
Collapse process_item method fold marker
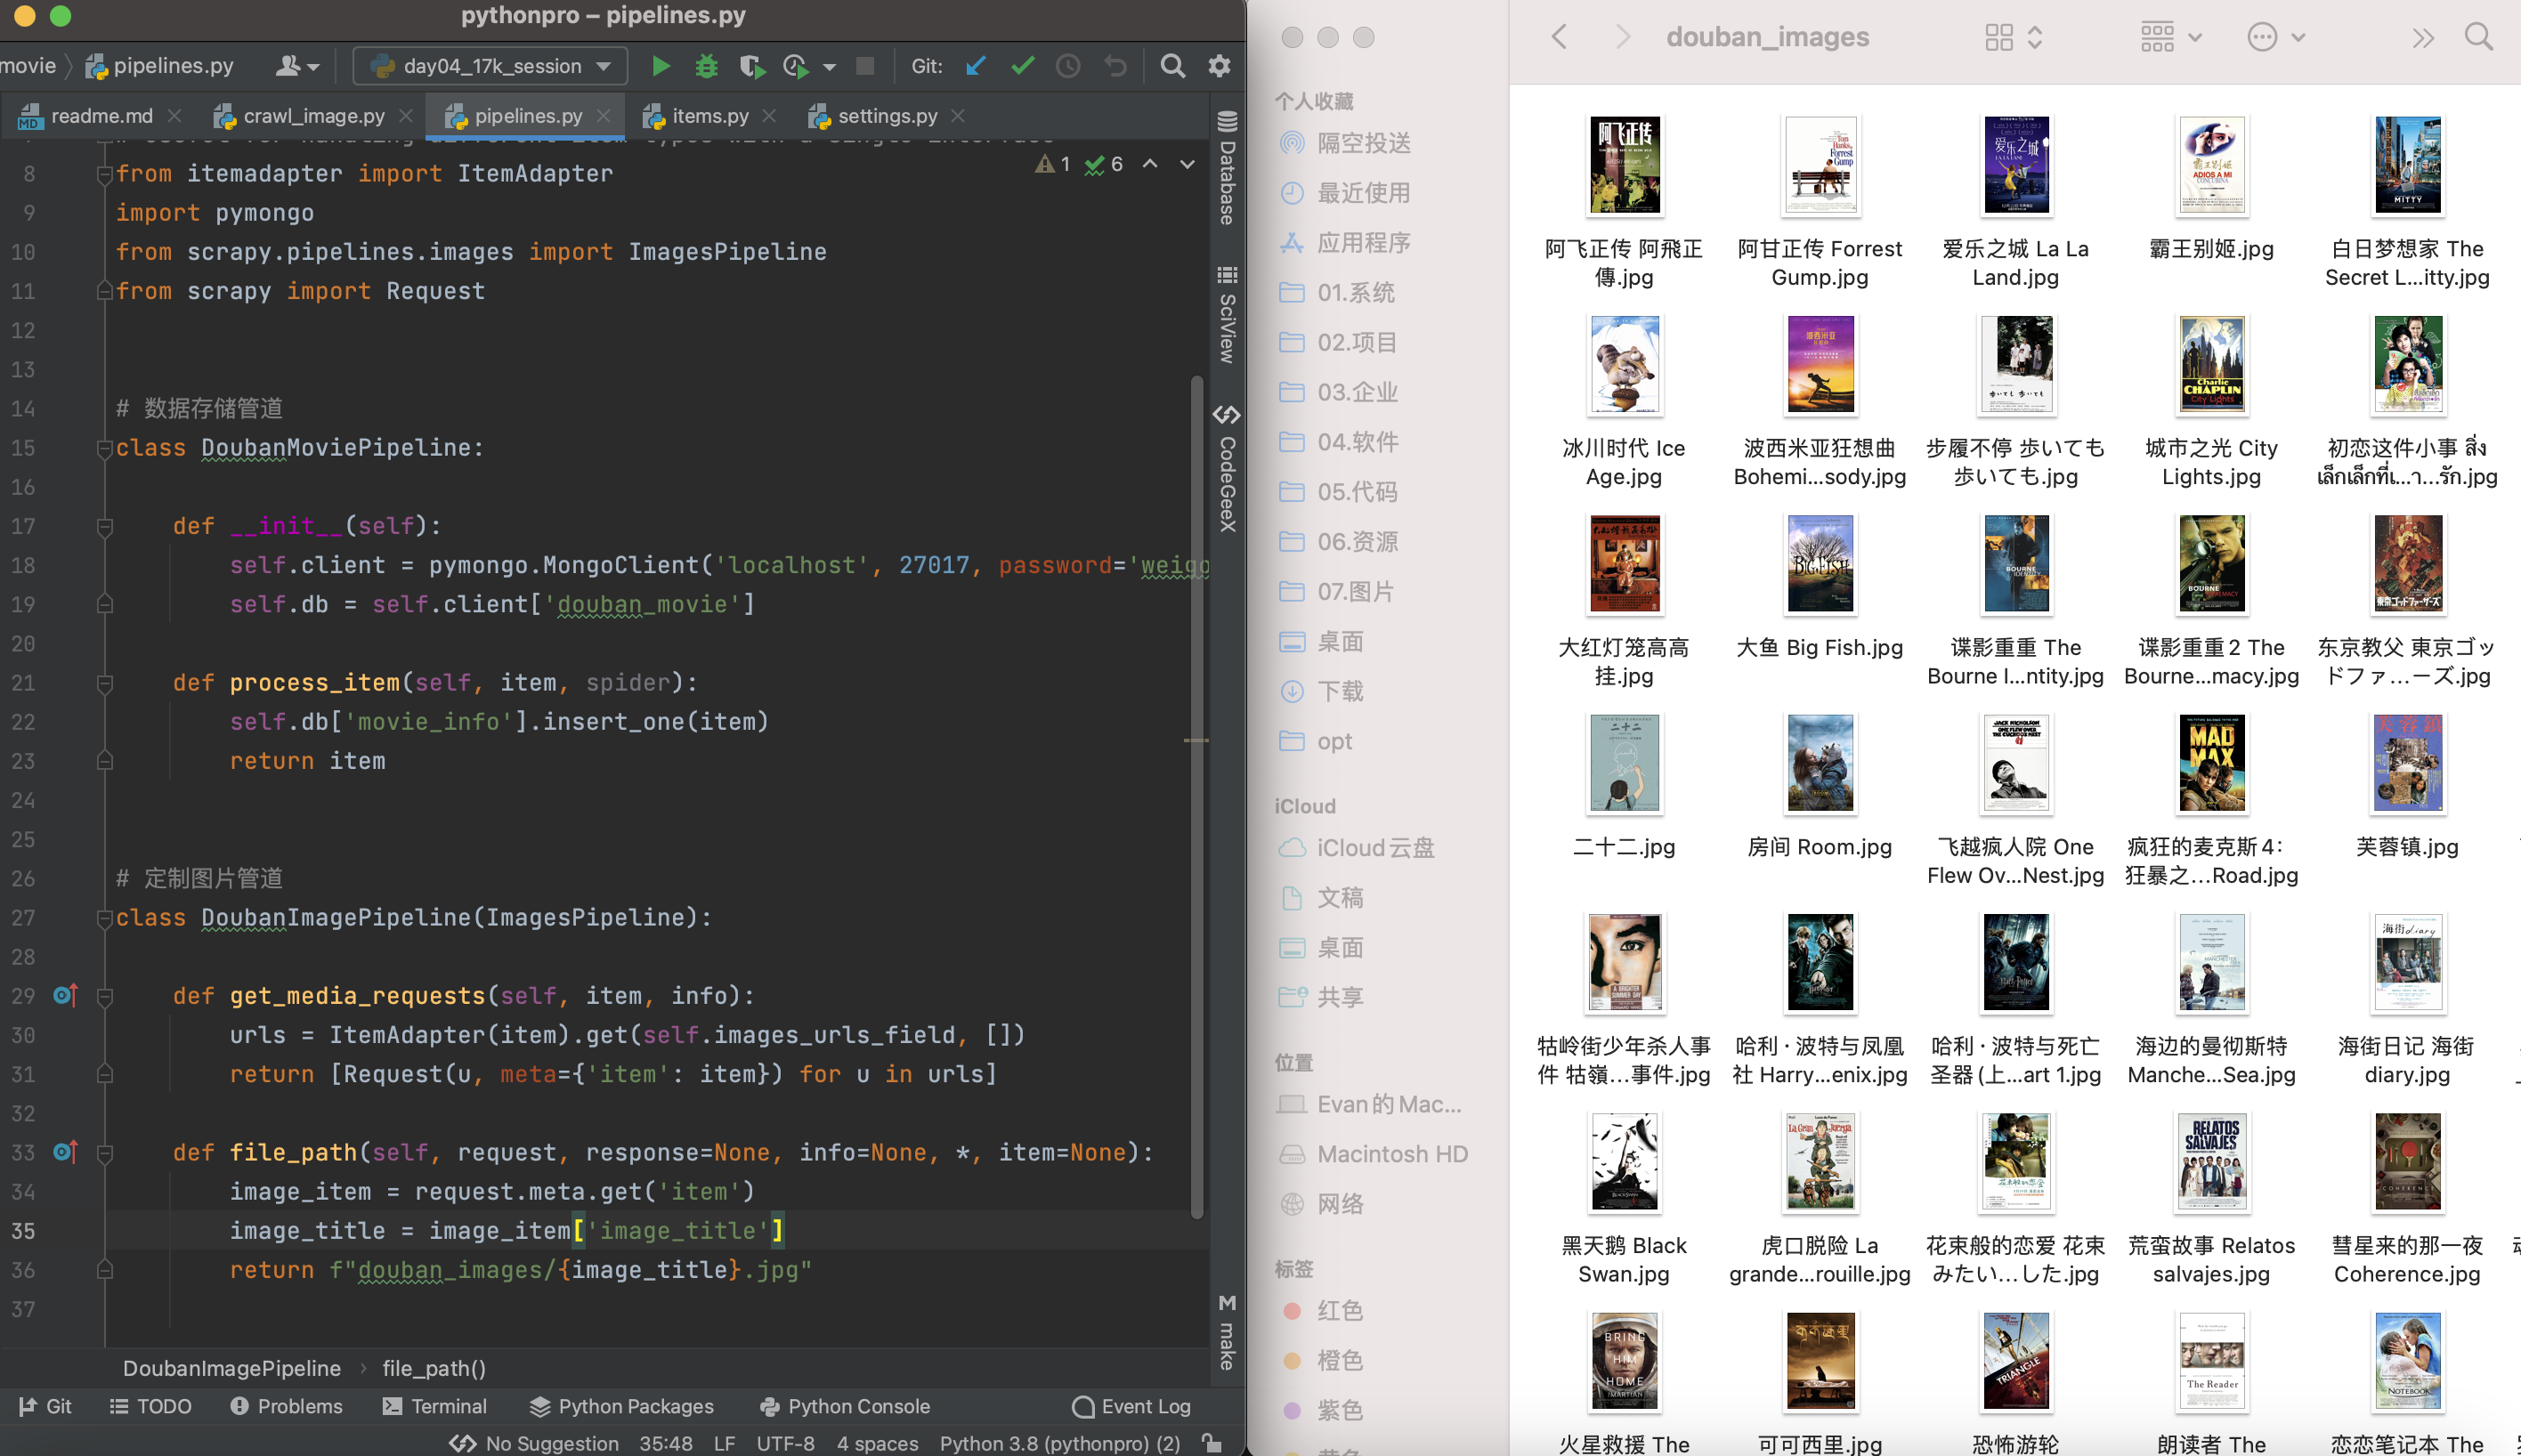coord(104,683)
